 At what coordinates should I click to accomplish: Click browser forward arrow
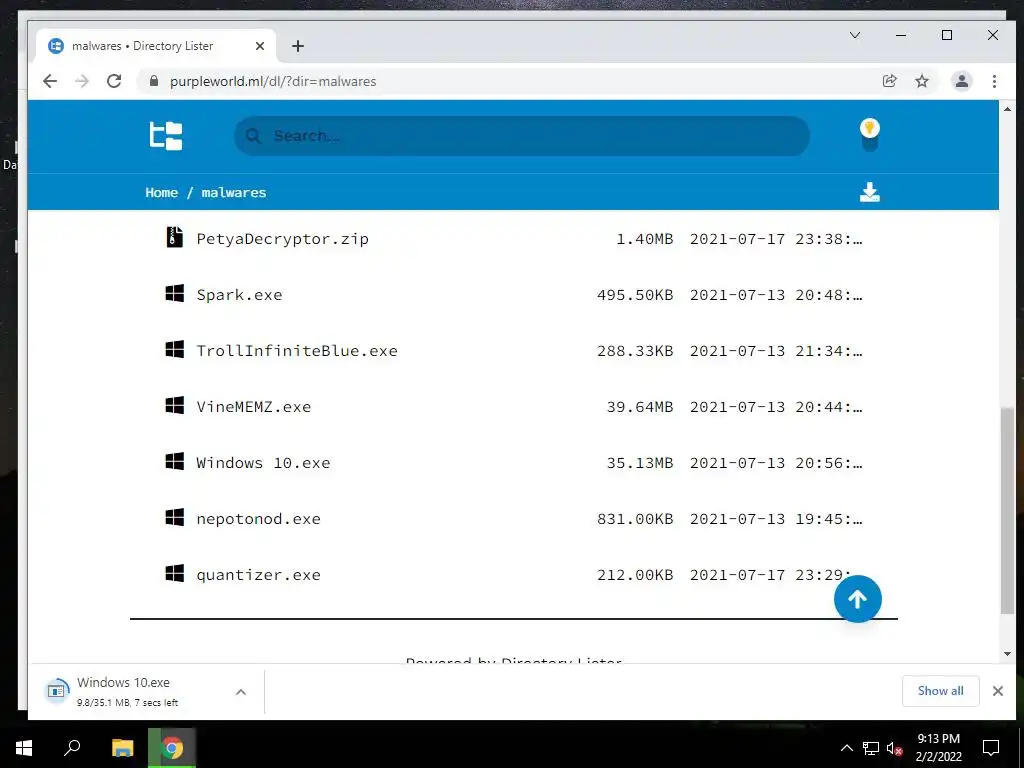[x=82, y=81]
